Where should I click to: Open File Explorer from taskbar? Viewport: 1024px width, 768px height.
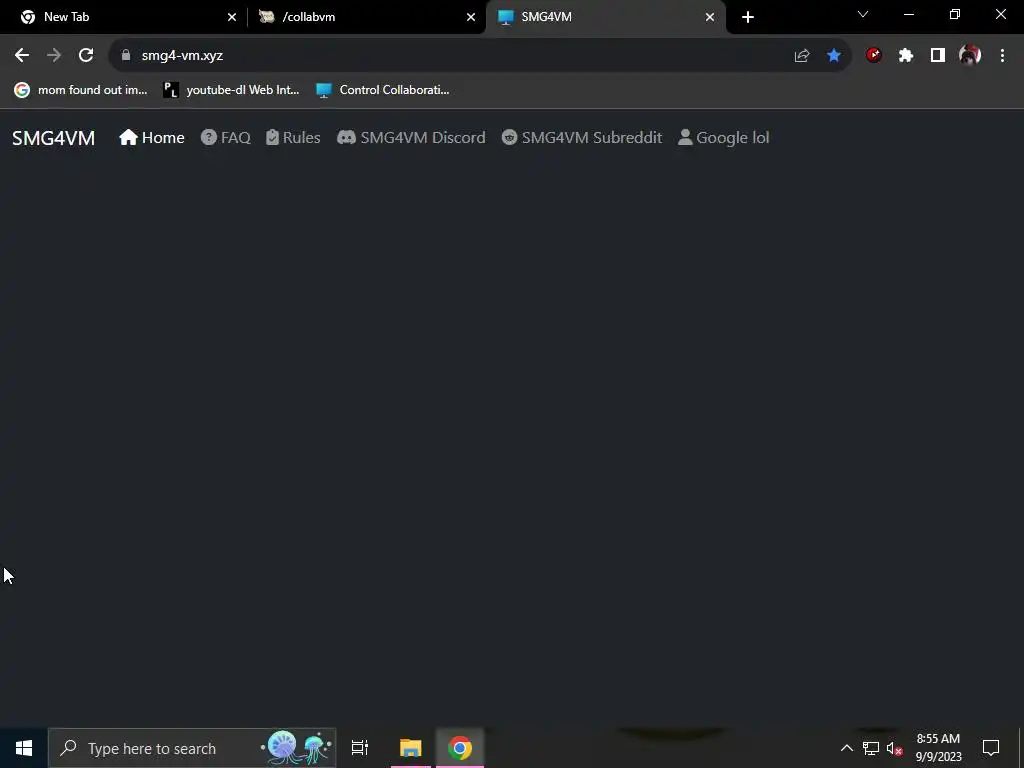click(411, 748)
